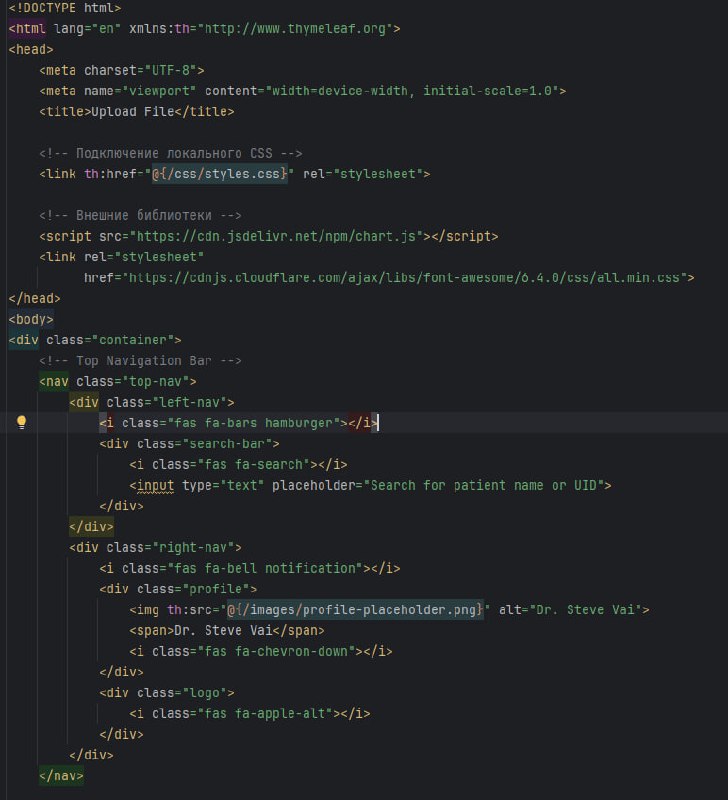Click the opening head tag
The image size is (728, 800).
31,49
